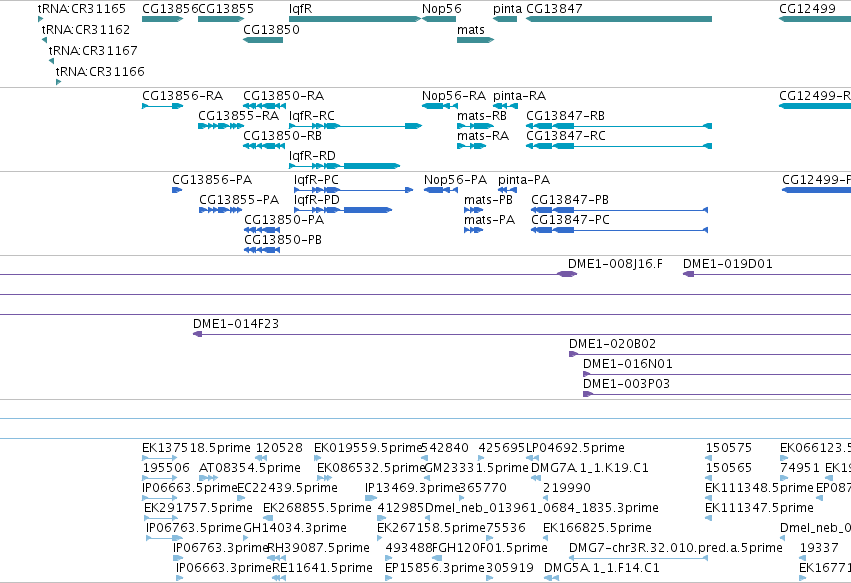Select IqfR-PD protein label
The width and height of the screenshot is (851, 583).
(x=317, y=200)
